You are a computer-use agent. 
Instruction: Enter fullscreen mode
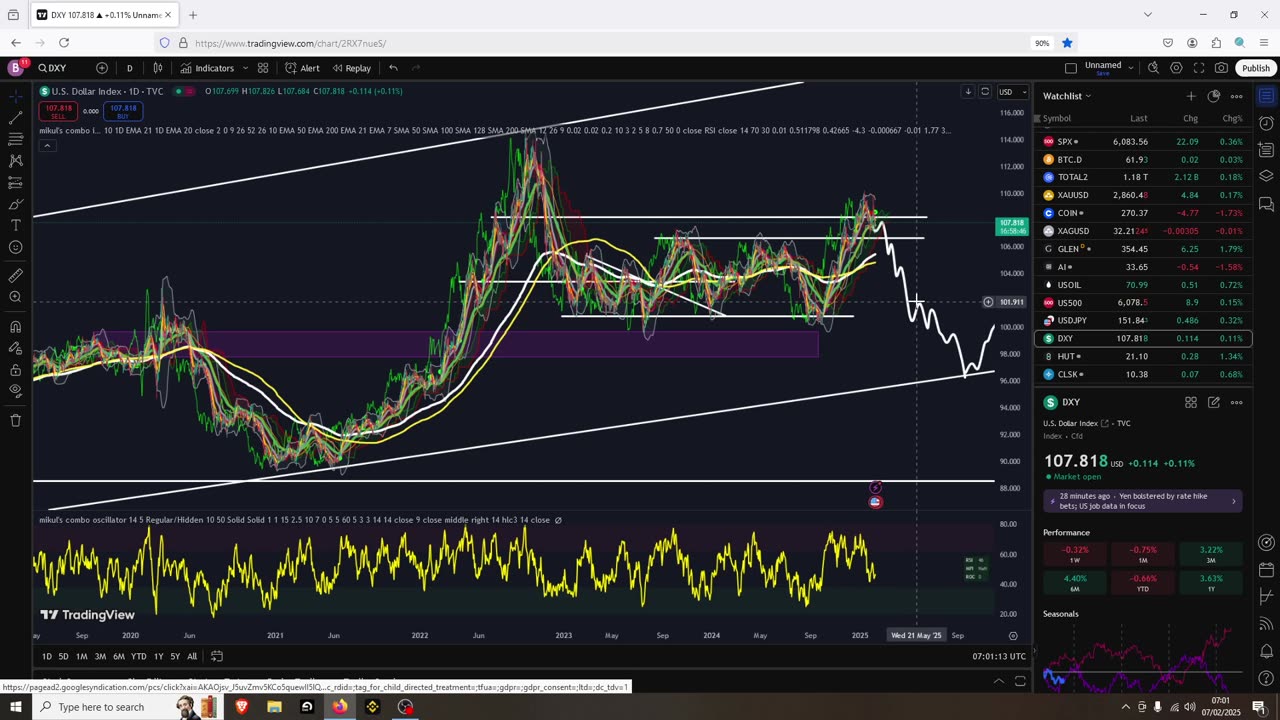(x=1199, y=68)
